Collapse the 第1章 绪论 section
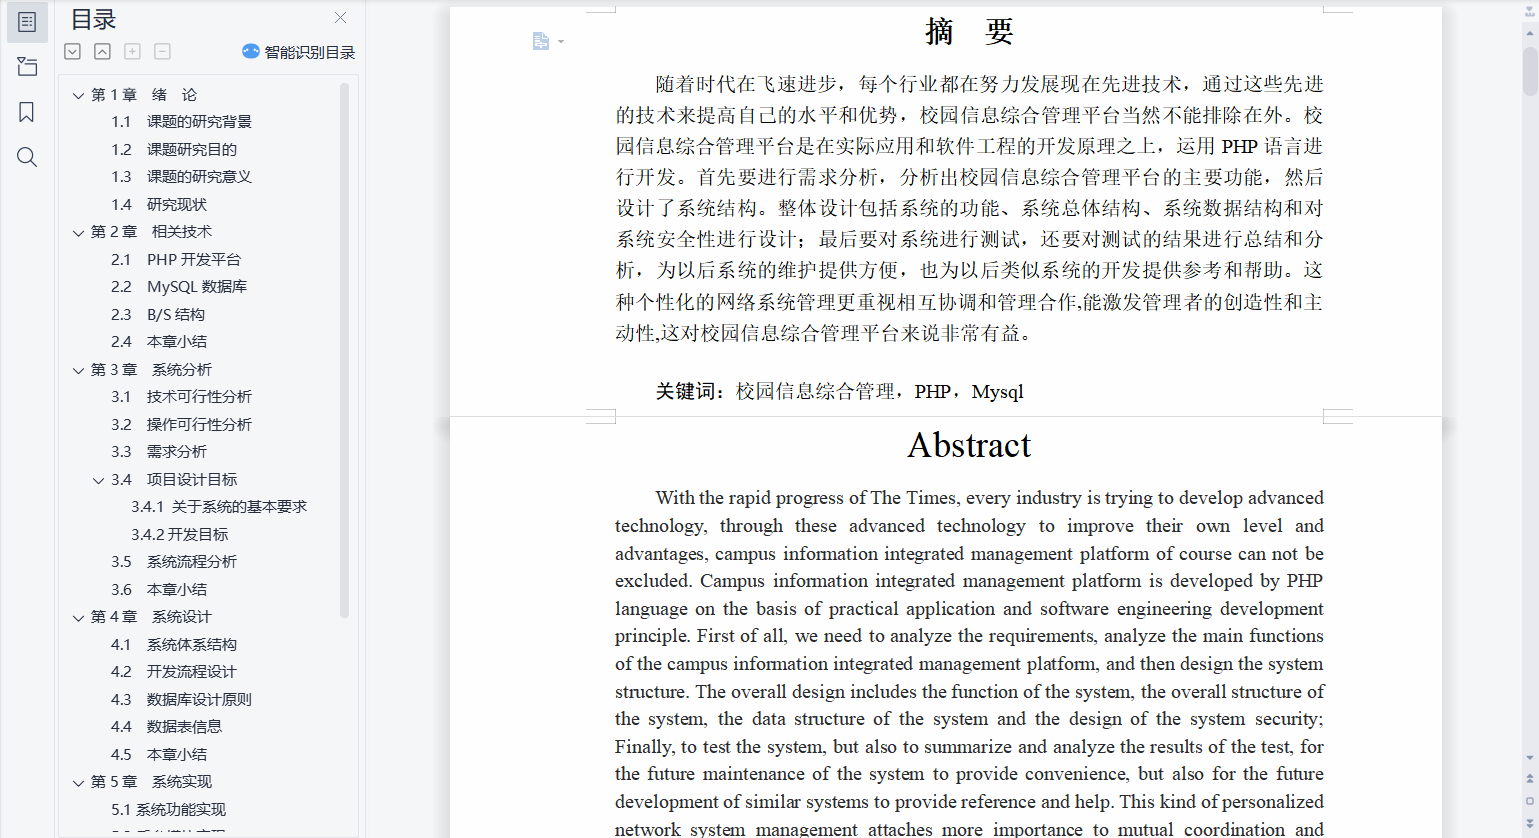The height and width of the screenshot is (838, 1539). pyautogui.click(x=78, y=96)
